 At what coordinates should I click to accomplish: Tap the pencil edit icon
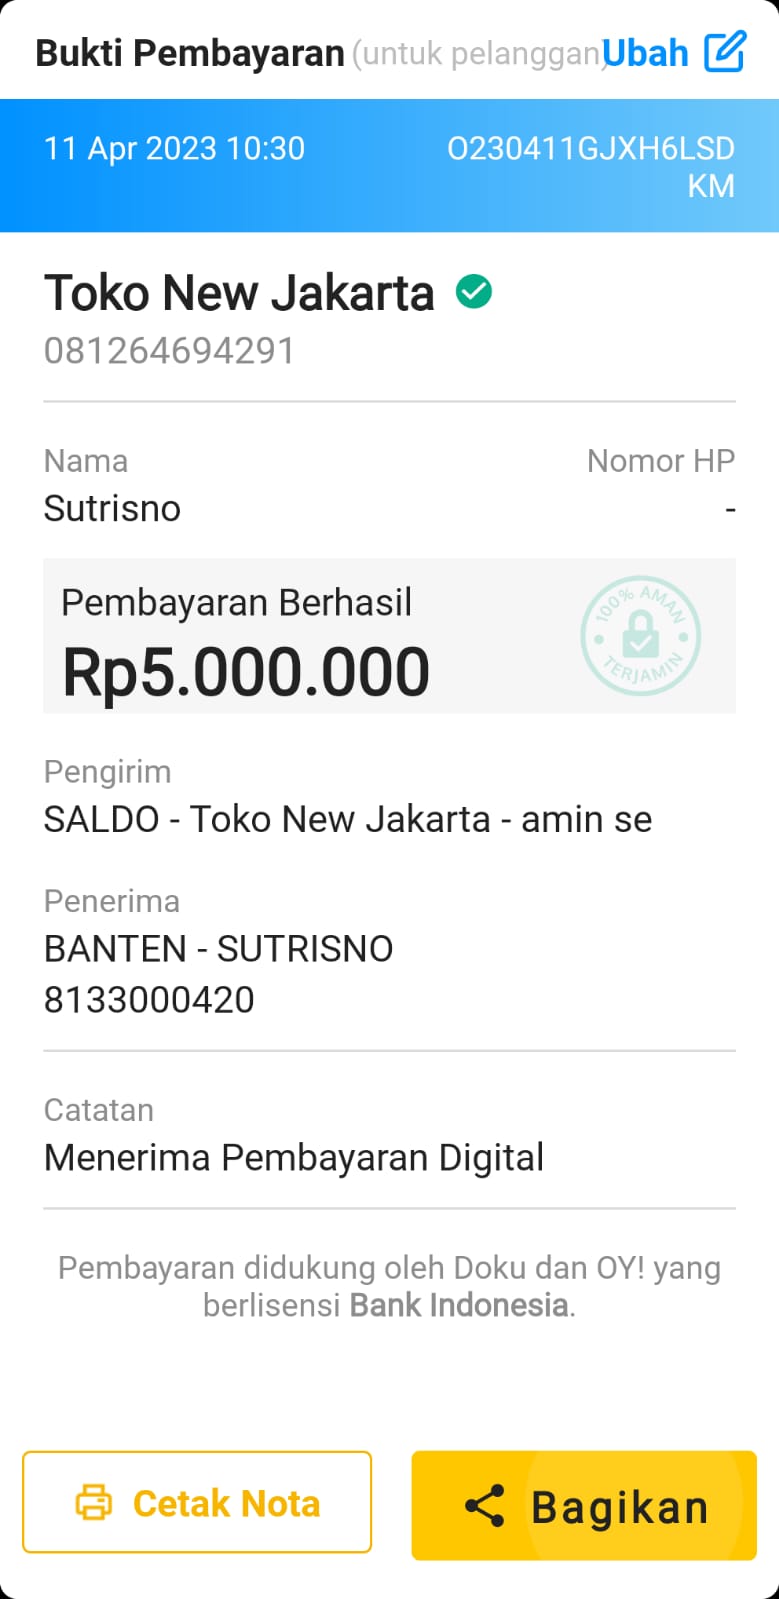pos(725,52)
